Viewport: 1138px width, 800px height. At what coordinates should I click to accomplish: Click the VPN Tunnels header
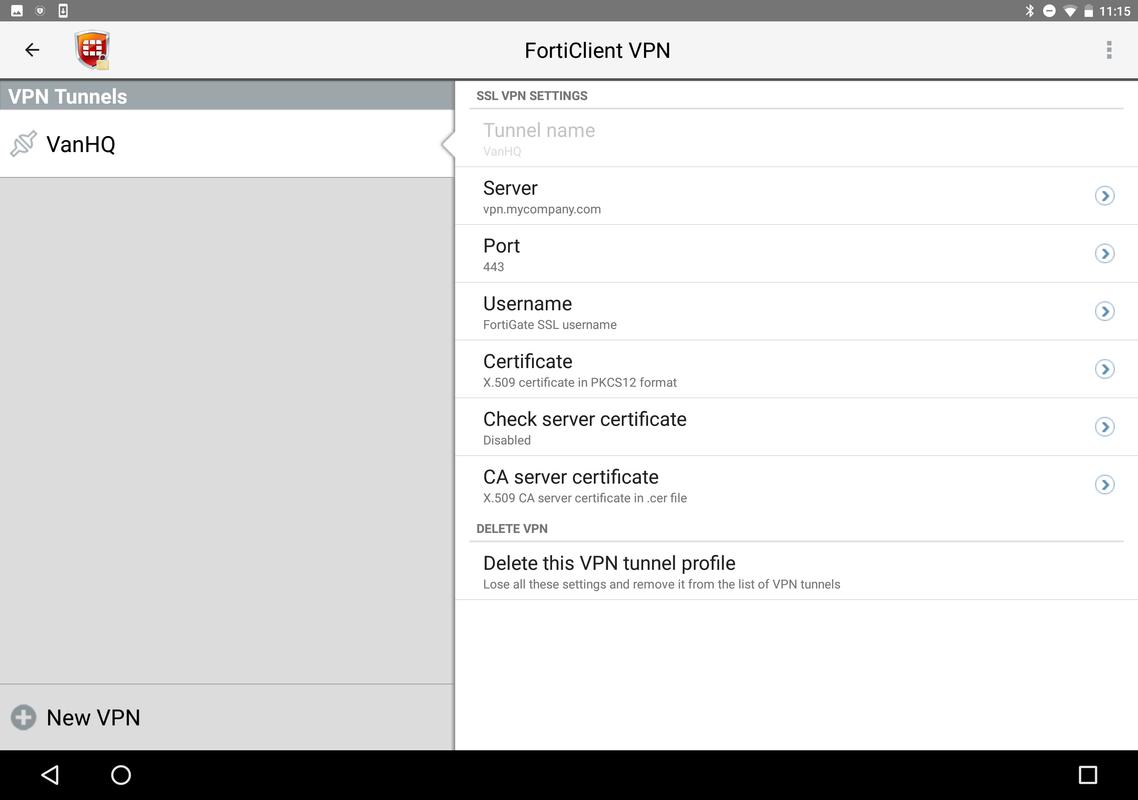227,96
